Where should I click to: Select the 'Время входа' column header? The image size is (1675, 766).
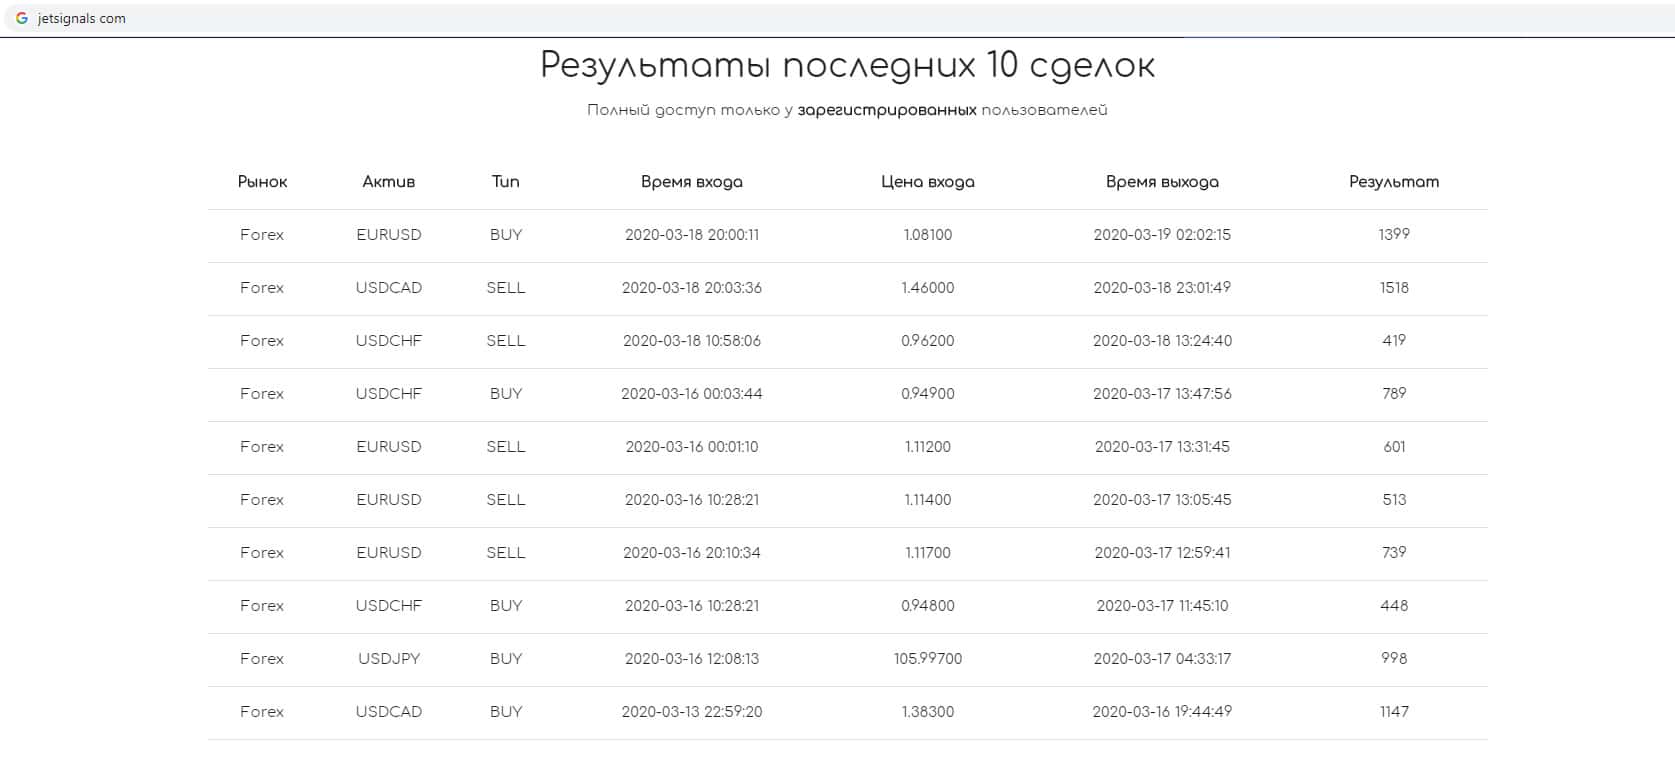691,182
